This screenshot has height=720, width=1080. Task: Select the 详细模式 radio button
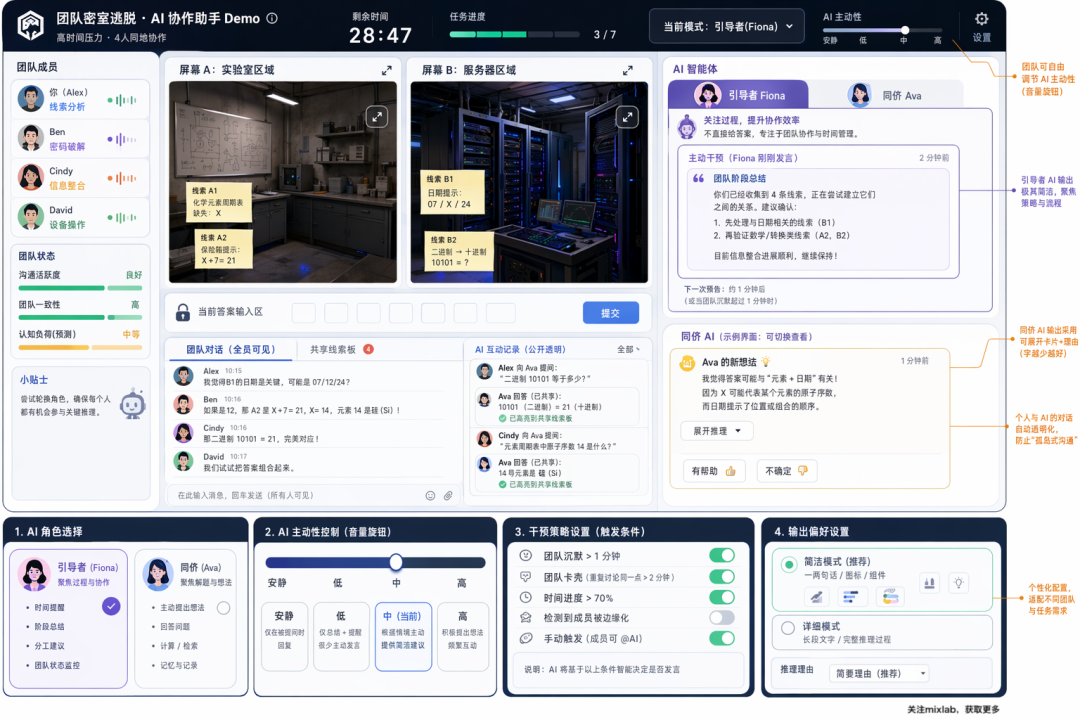pos(788,628)
